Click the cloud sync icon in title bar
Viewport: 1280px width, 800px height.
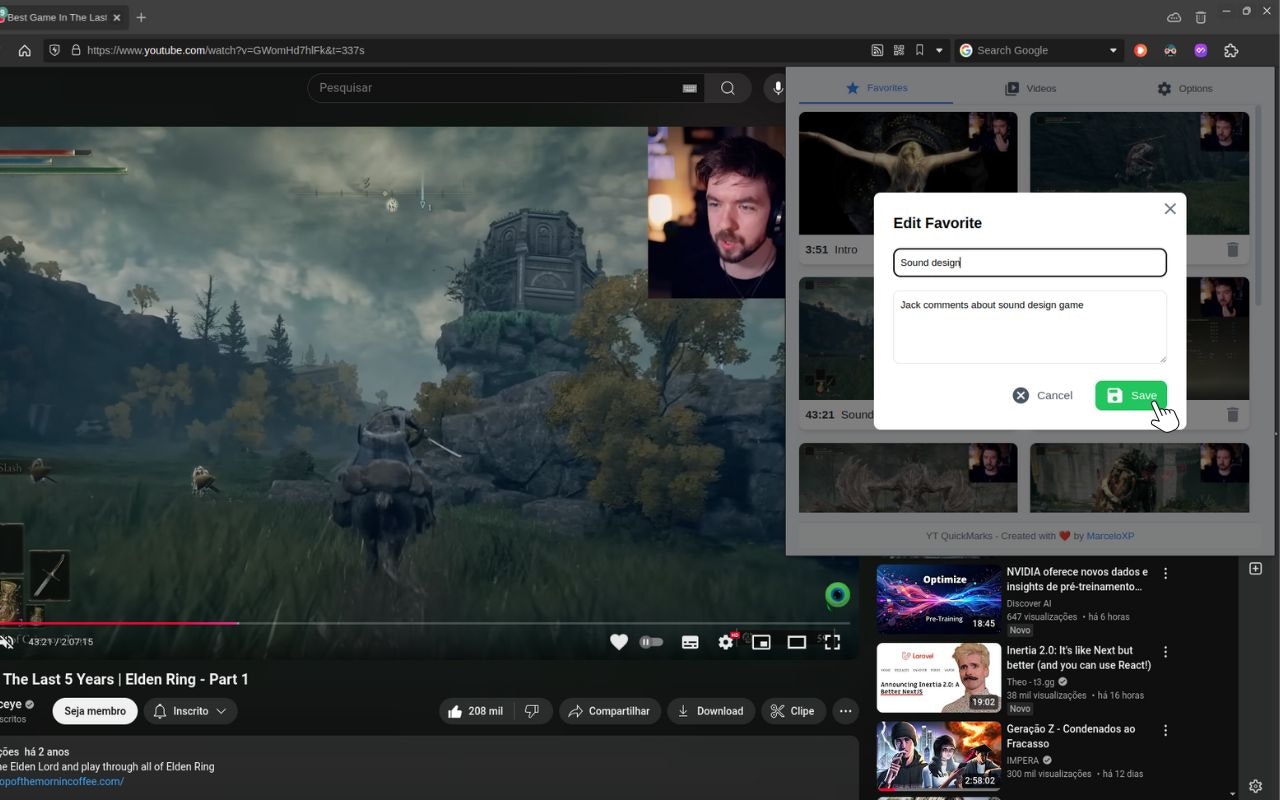tap(1174, 17)
